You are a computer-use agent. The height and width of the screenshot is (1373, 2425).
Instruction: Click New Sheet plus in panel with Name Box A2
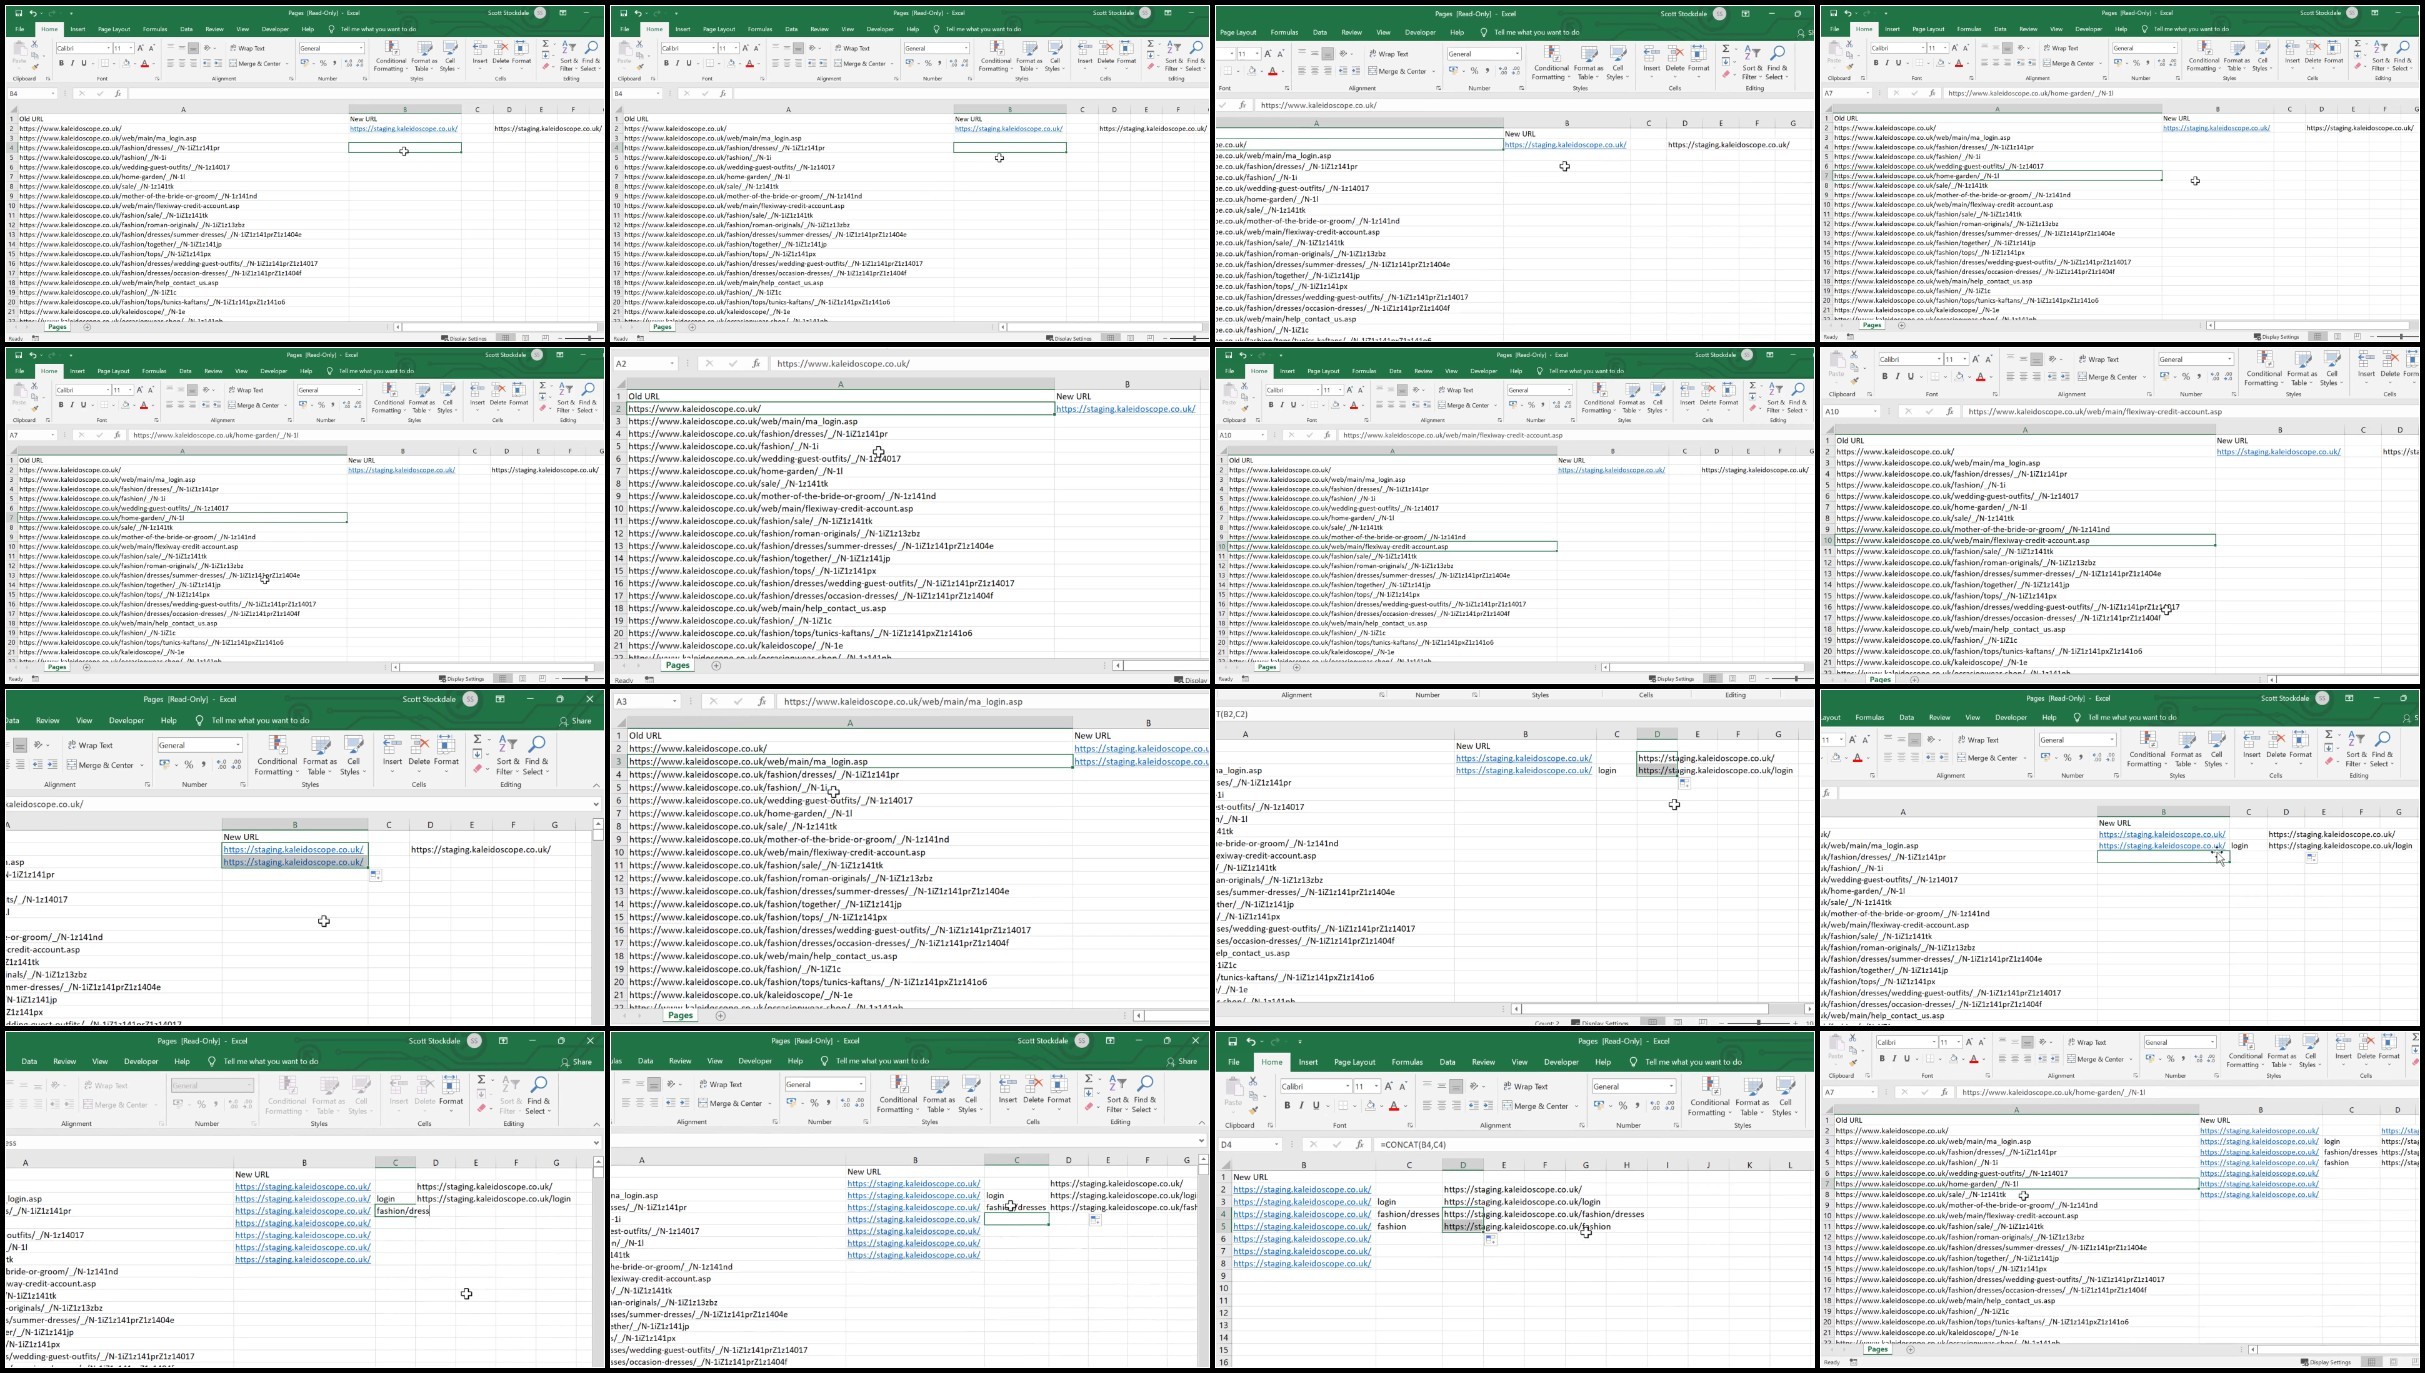716,665
